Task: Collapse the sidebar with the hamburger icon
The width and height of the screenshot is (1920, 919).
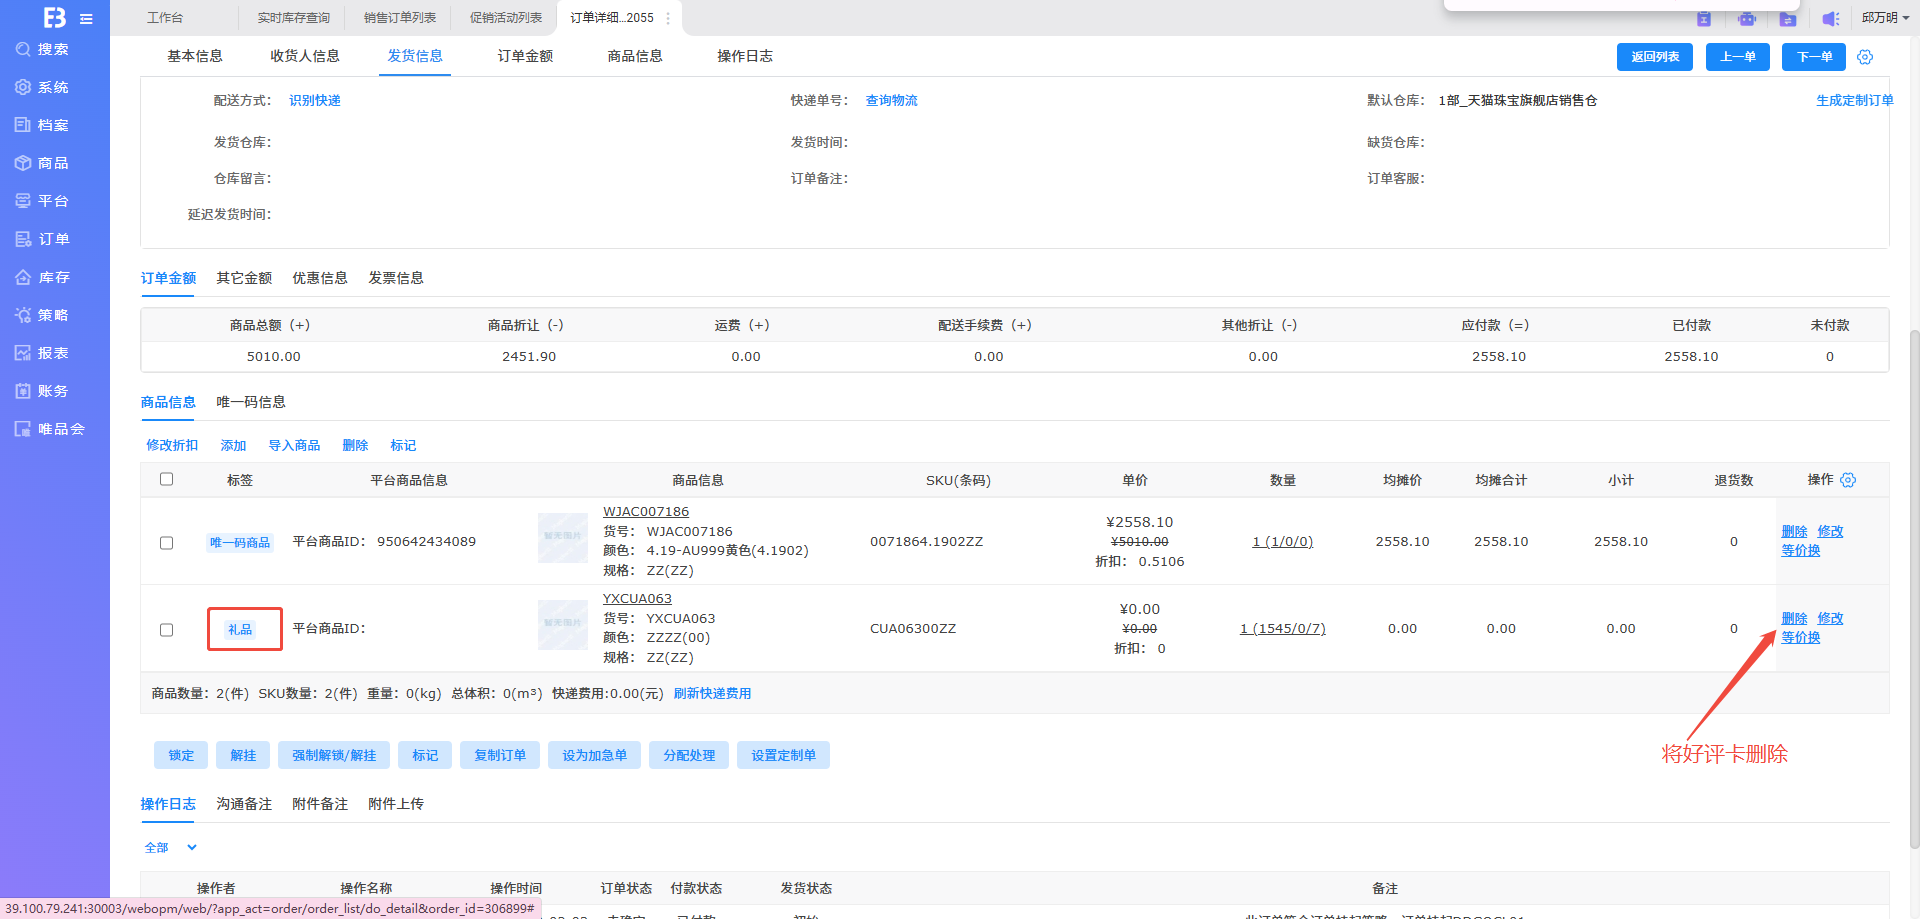Action: click(86, 19)
